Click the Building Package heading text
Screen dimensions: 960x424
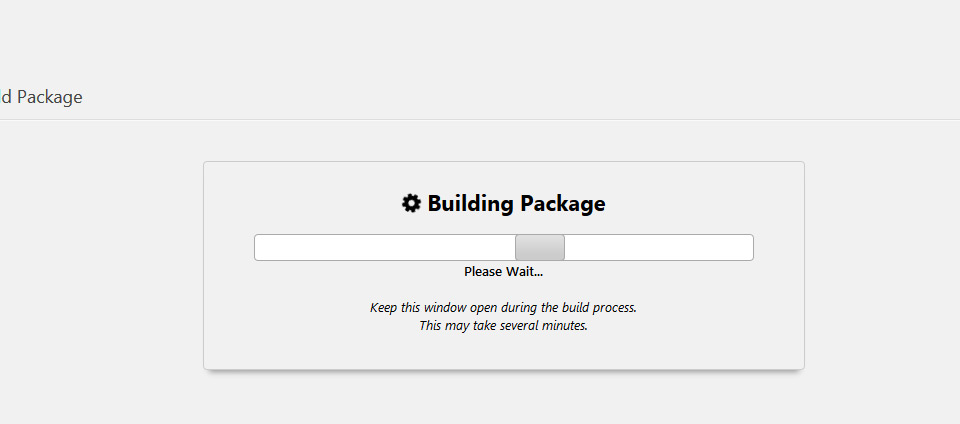click(516, 203)
